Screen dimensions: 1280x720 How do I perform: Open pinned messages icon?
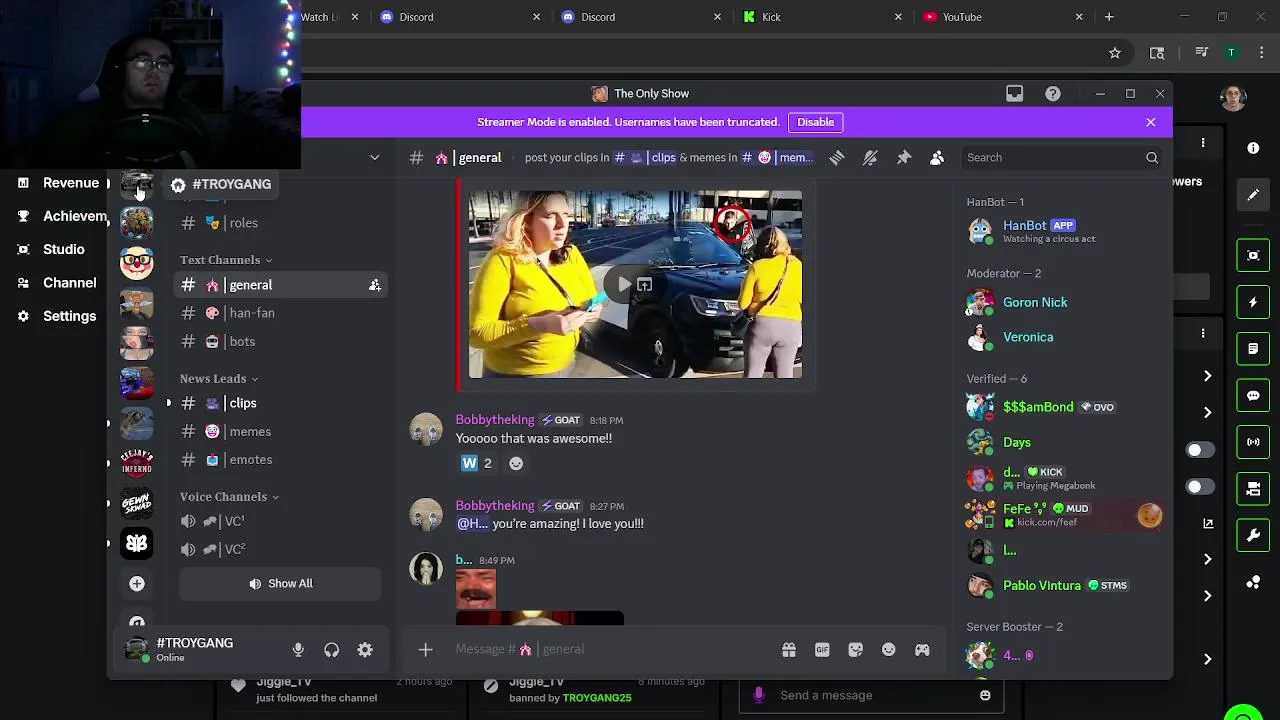(904, 158)
